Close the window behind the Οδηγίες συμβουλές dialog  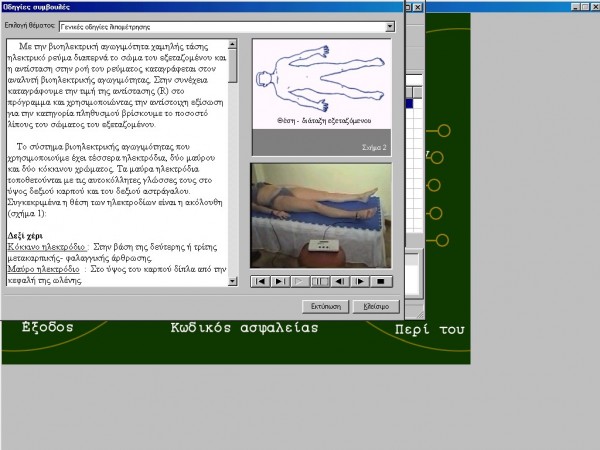pyautogui.click(x=418, y=7)
